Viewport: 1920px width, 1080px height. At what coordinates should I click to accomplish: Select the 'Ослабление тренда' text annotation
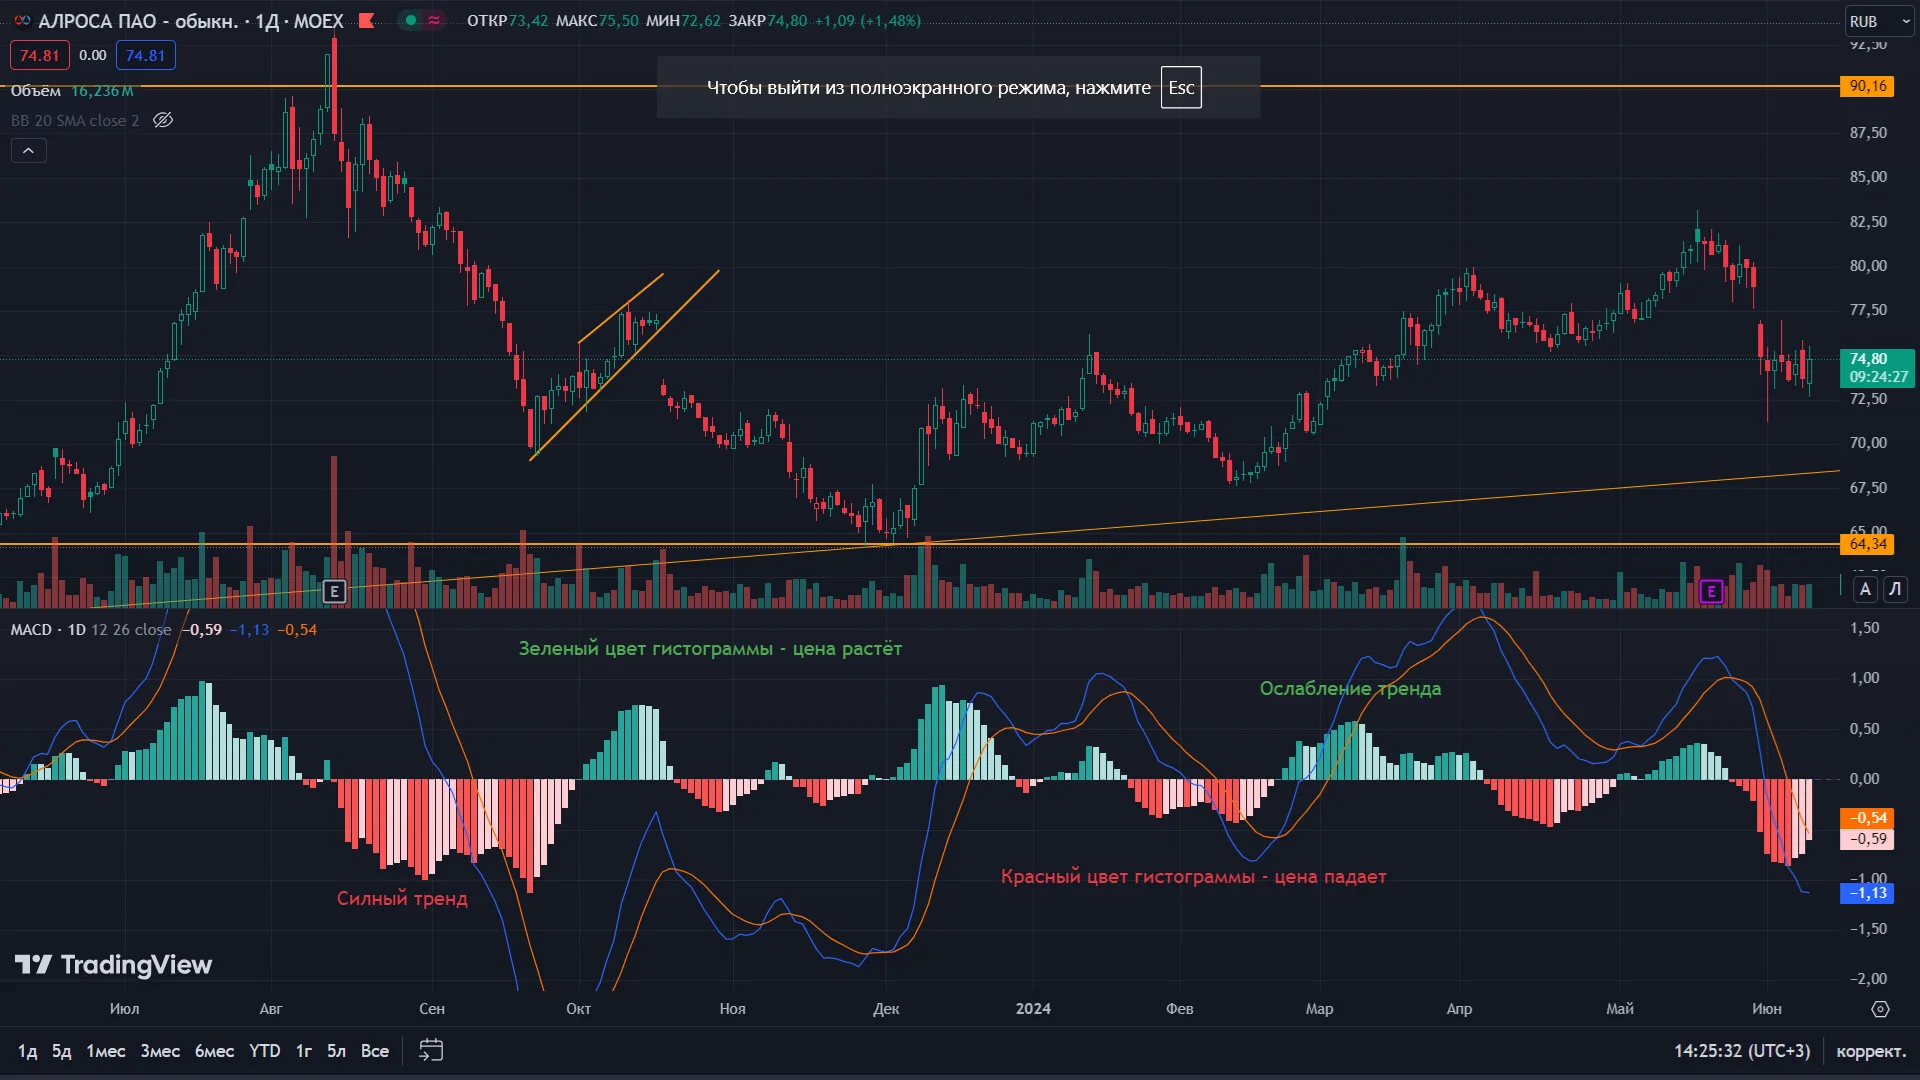[1350, 689]
